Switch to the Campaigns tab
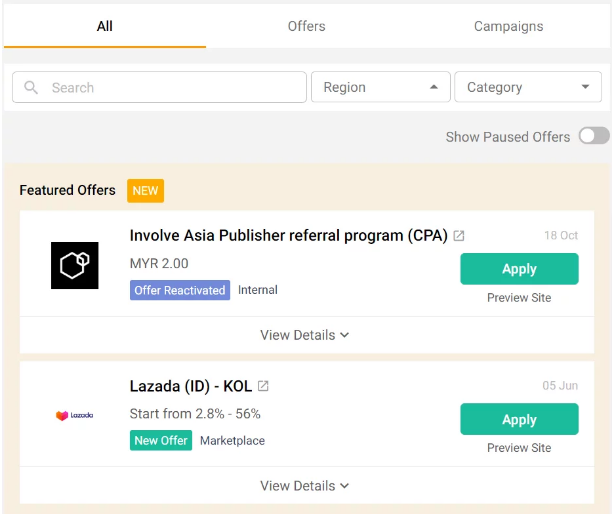Image resolution: width=612 pixels, height=514 pixels. tap(508, 26)
